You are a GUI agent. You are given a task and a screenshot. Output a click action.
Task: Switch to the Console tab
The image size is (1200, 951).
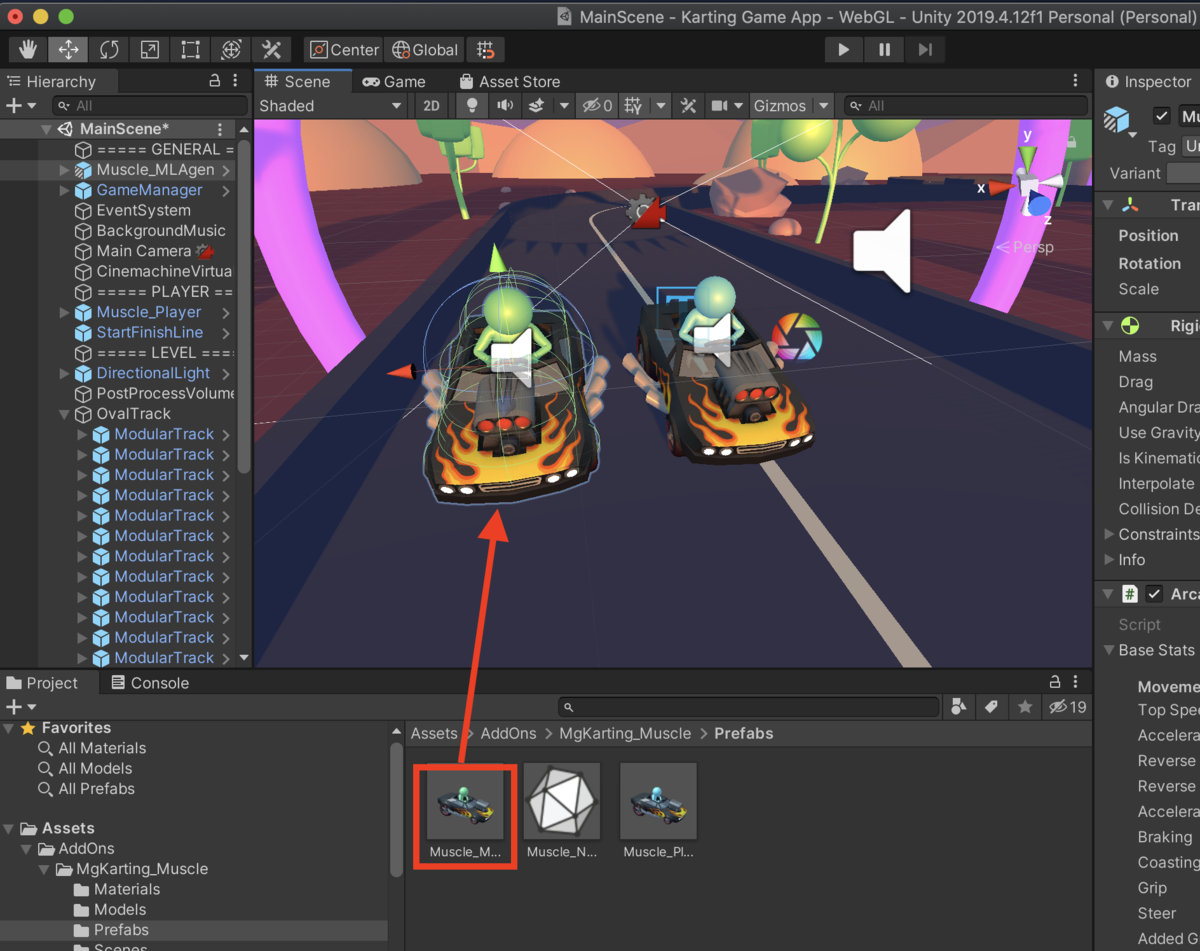click(x=149, y=683)
